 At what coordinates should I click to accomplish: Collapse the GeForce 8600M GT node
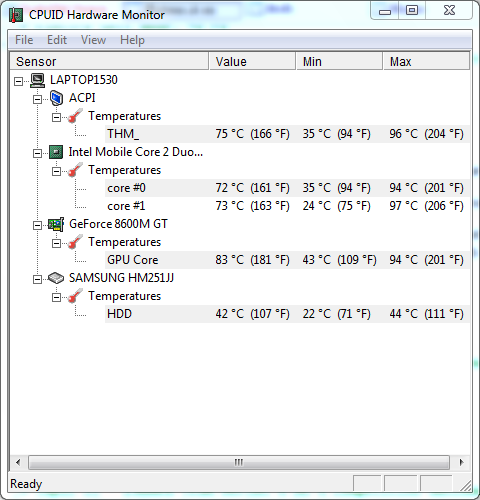coord(38,225)
